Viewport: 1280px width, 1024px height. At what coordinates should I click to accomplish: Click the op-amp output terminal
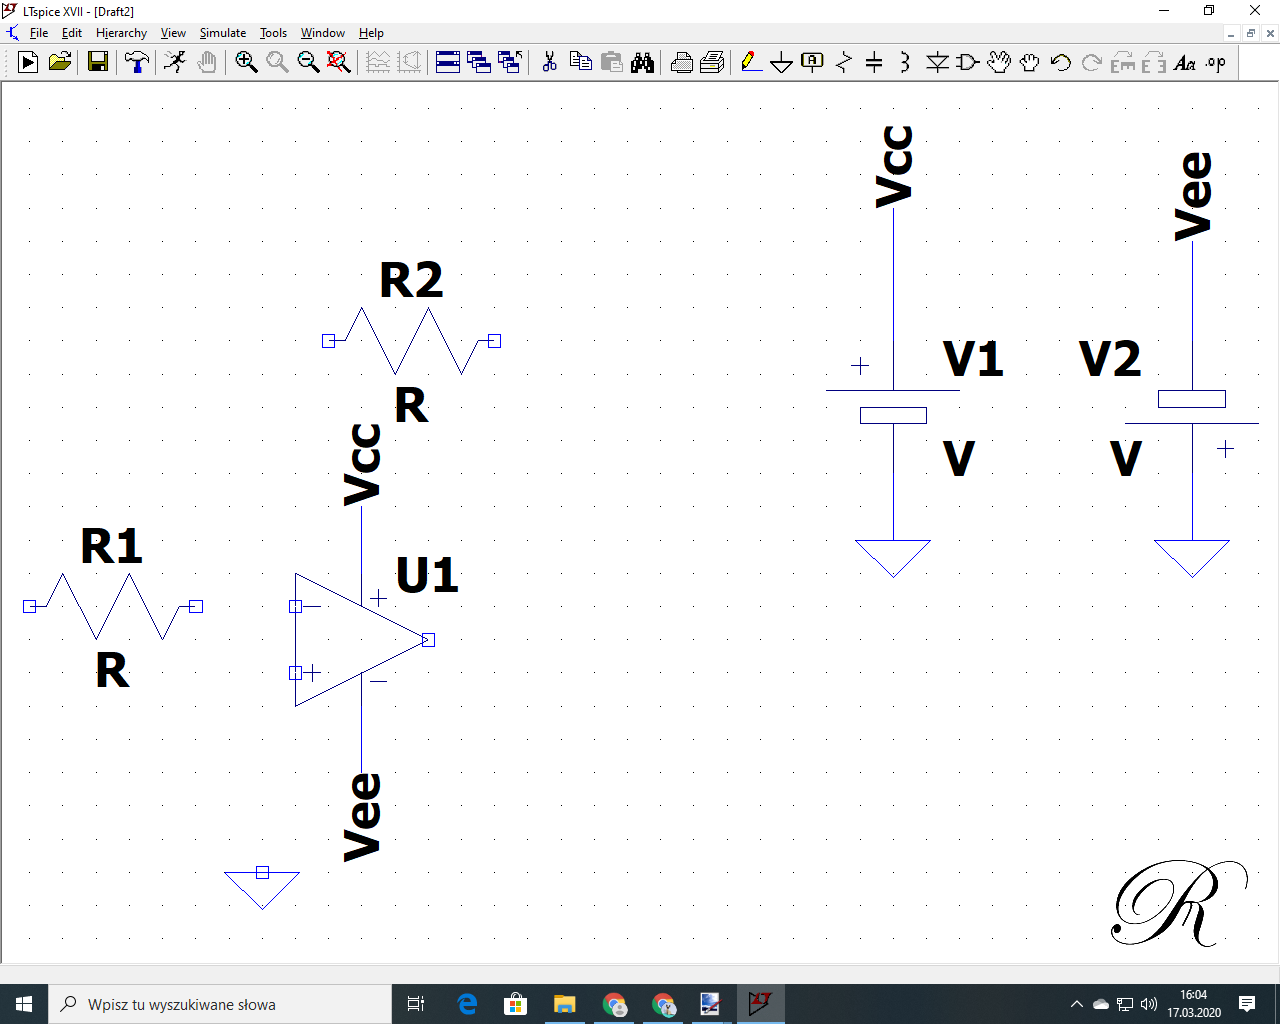point(428,640)
